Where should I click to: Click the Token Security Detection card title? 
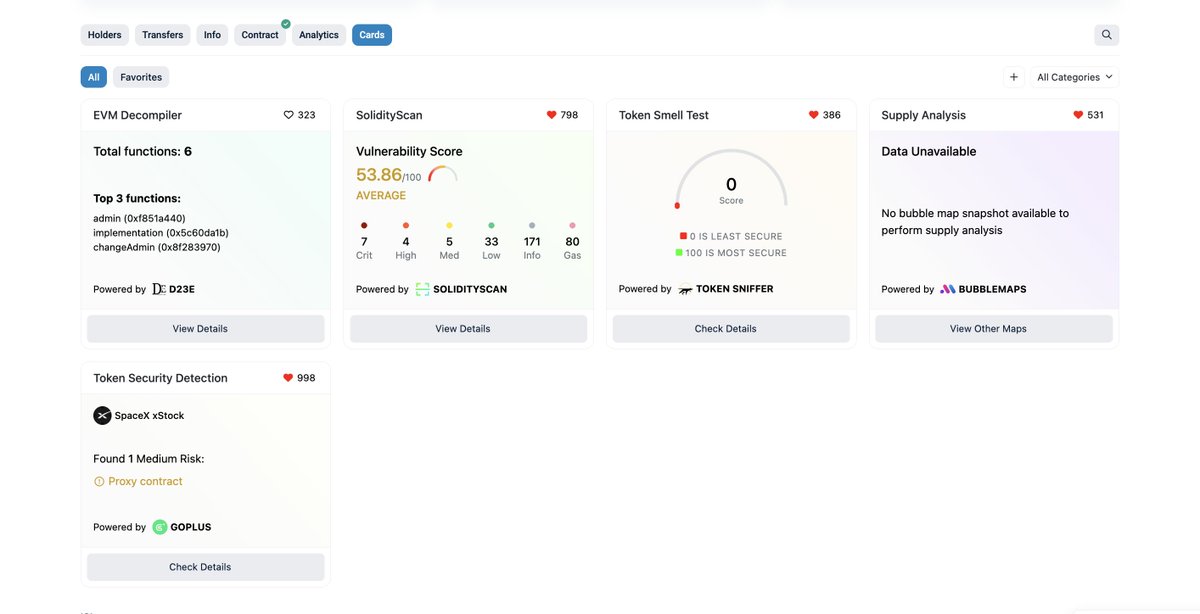coord(160,378)
